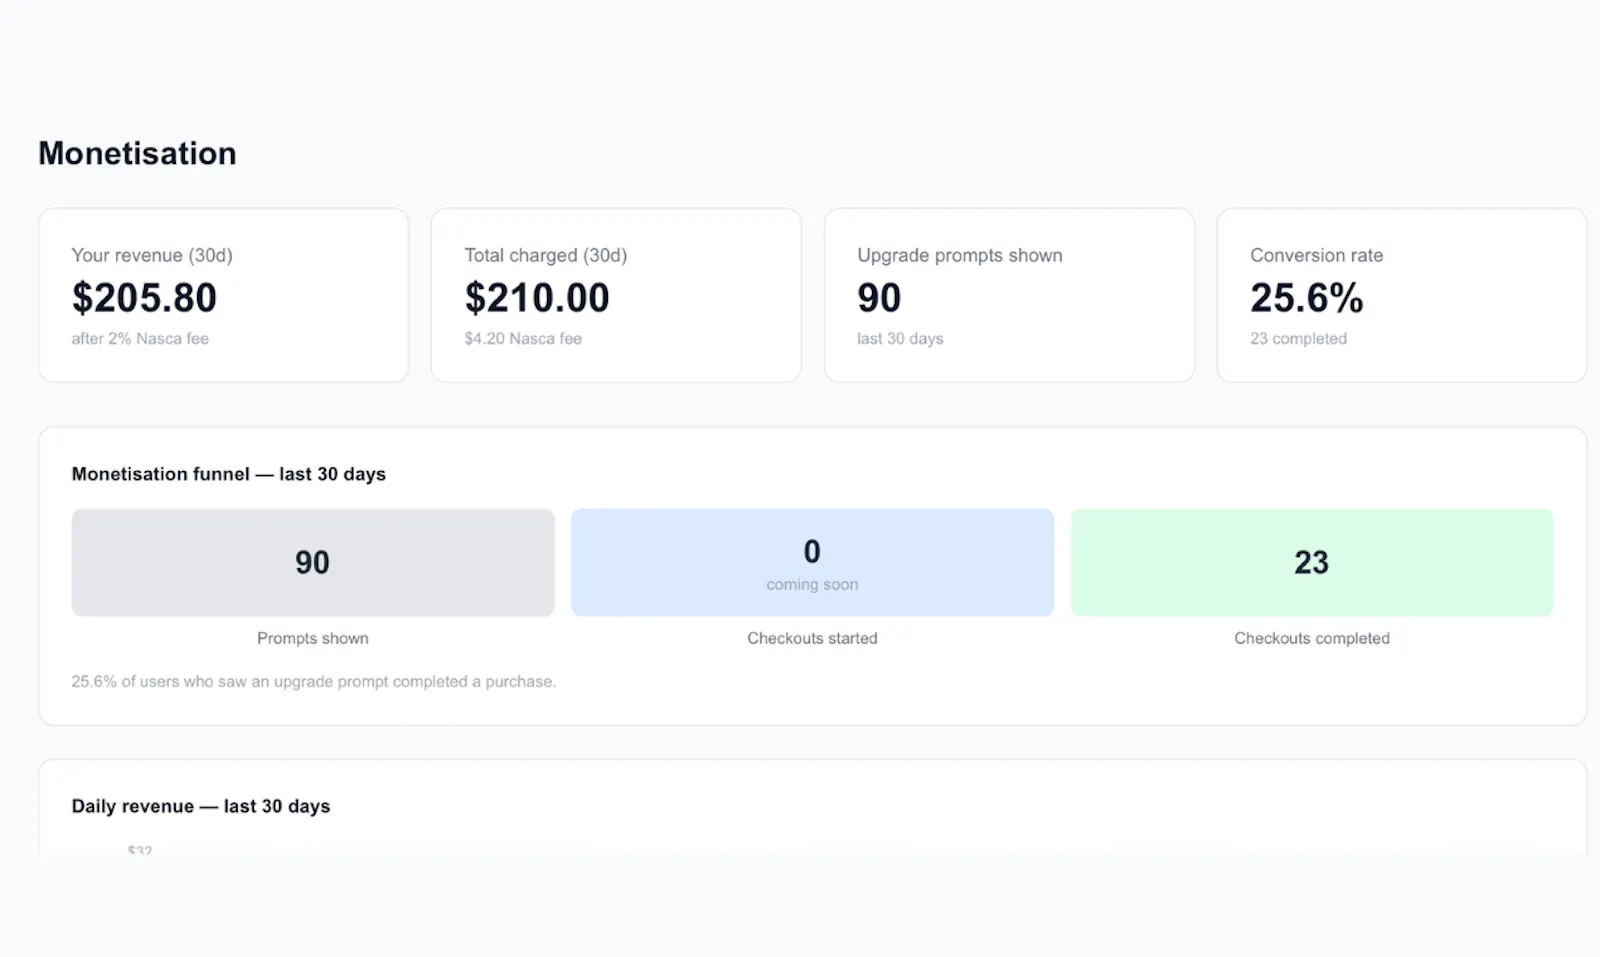The height and width of the screenshot is (957, 1600).
Task: Click the Monetisation funnel section title
Action: coord(229,474)
